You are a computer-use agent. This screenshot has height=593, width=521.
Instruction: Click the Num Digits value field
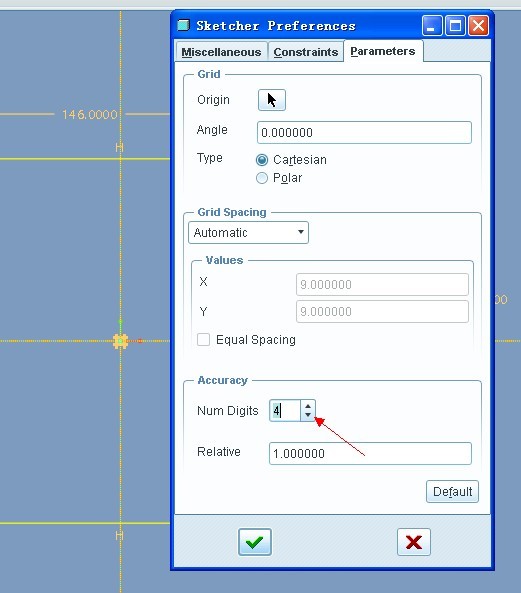[x=285, y=410]
